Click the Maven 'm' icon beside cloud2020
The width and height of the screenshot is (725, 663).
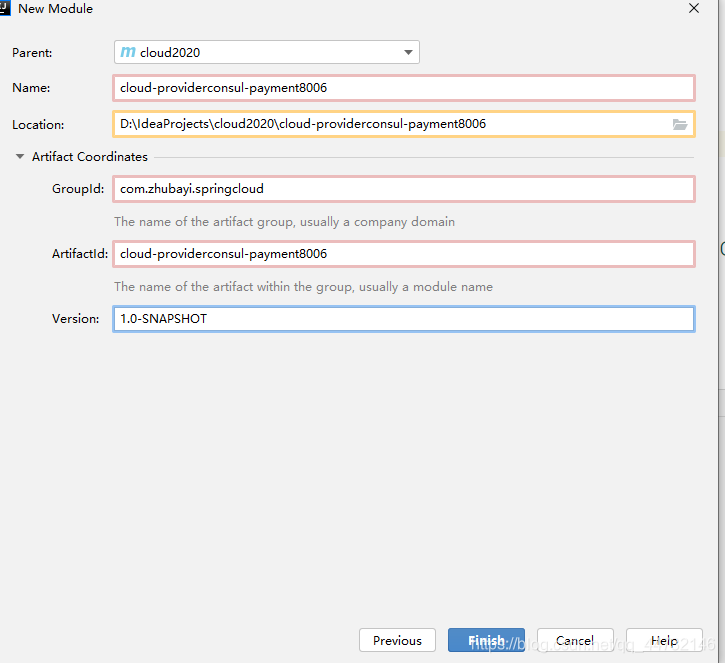[128, 52]
